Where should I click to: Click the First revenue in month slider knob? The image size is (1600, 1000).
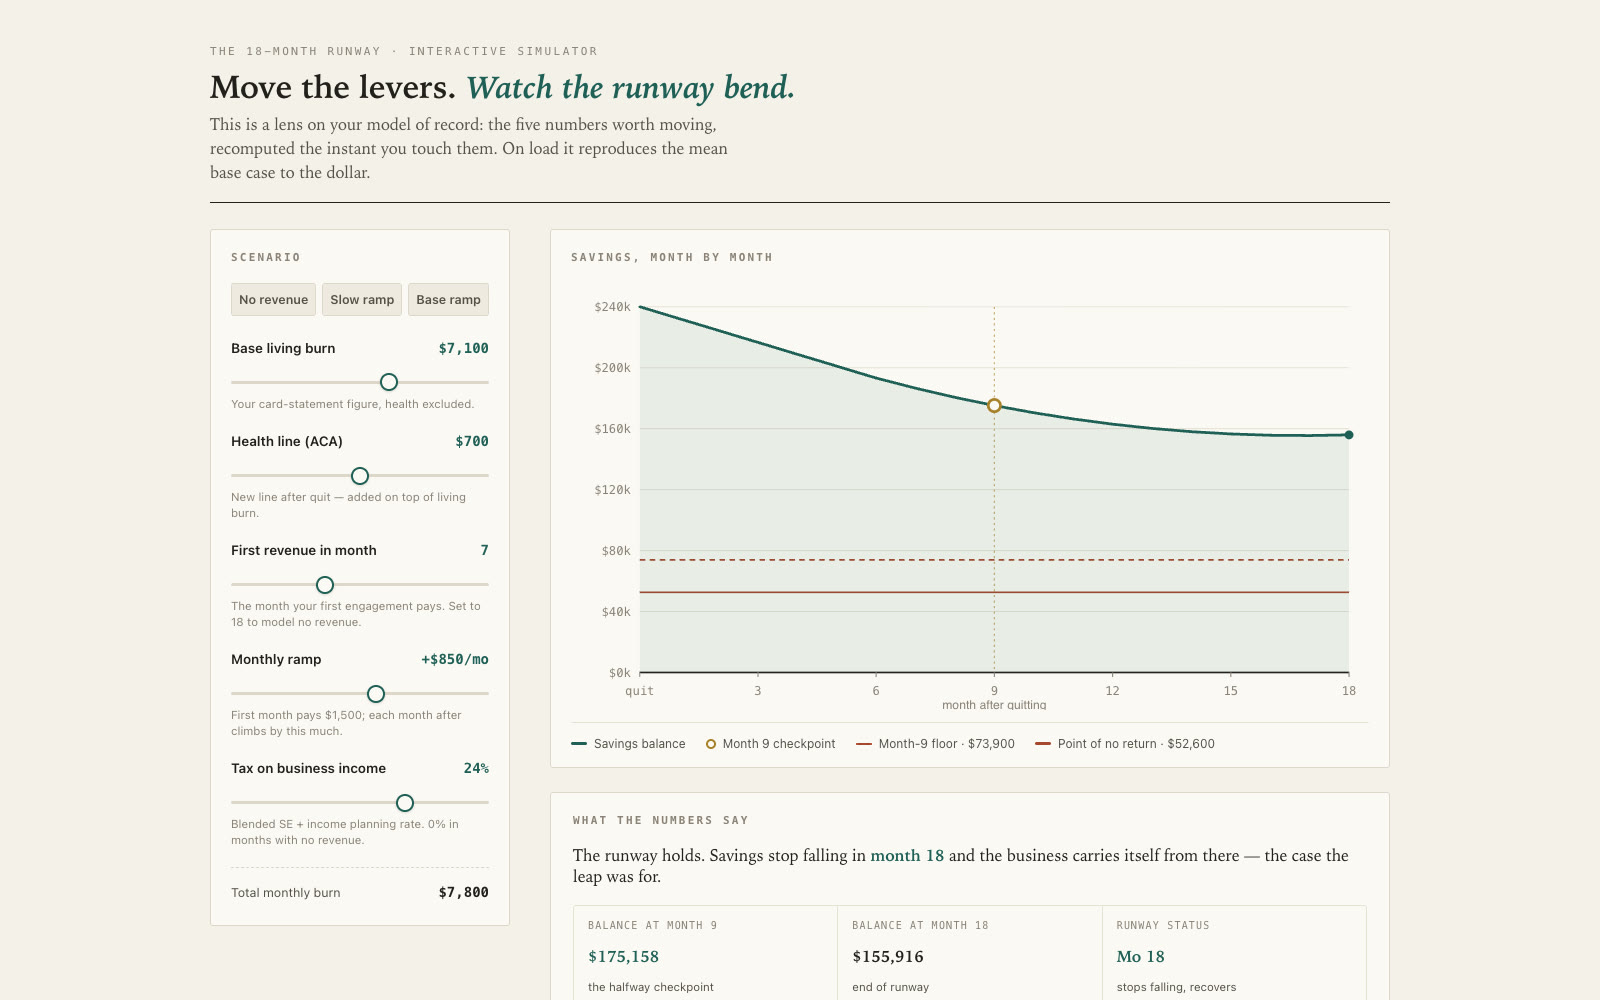(325, 585)
